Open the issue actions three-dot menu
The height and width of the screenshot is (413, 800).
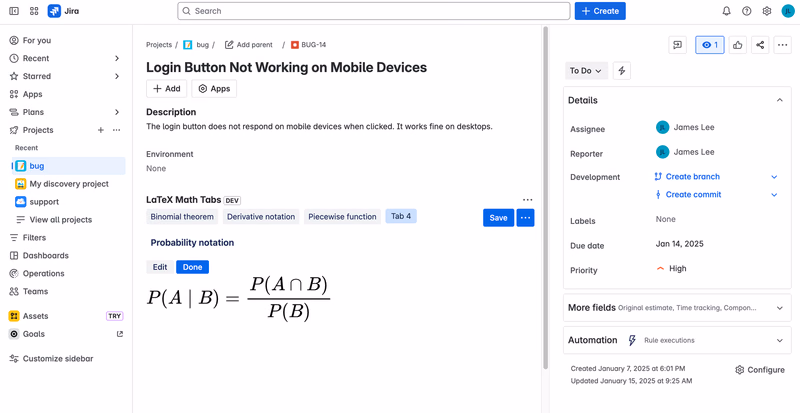[x=782, y=45]
